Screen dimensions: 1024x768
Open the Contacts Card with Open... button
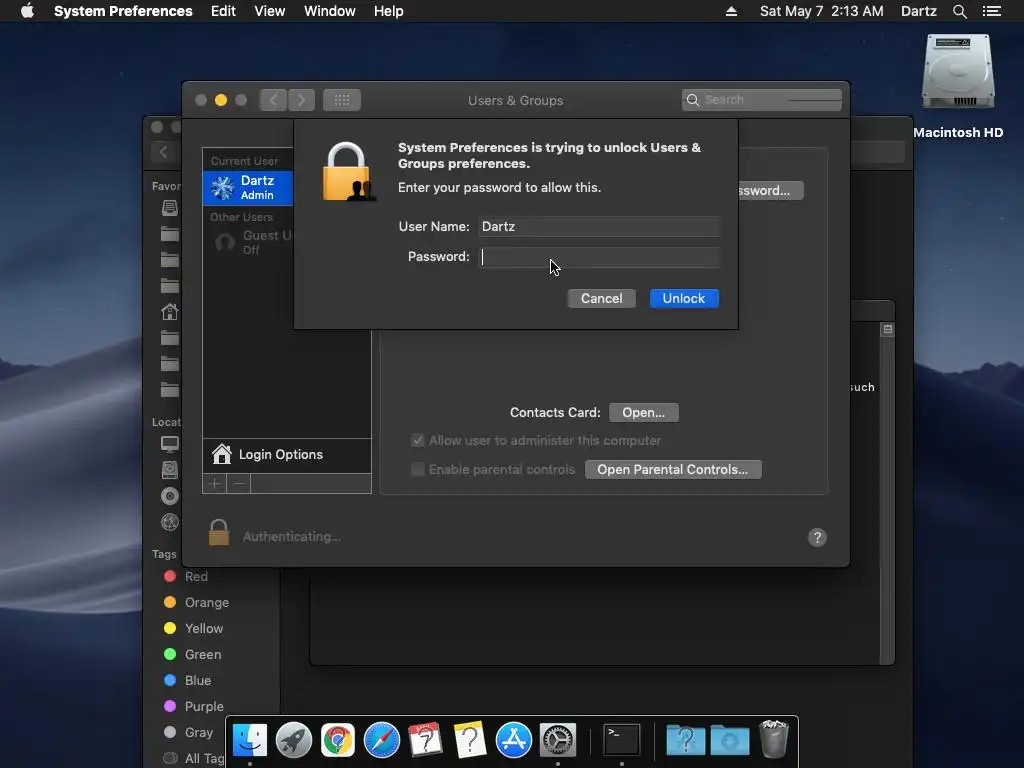pos(643,413)
